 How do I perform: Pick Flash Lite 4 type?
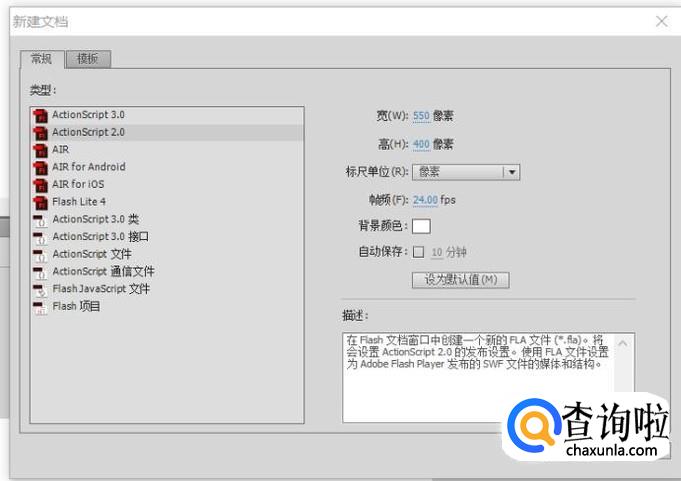pyautogui.click(x=167, y=202)
